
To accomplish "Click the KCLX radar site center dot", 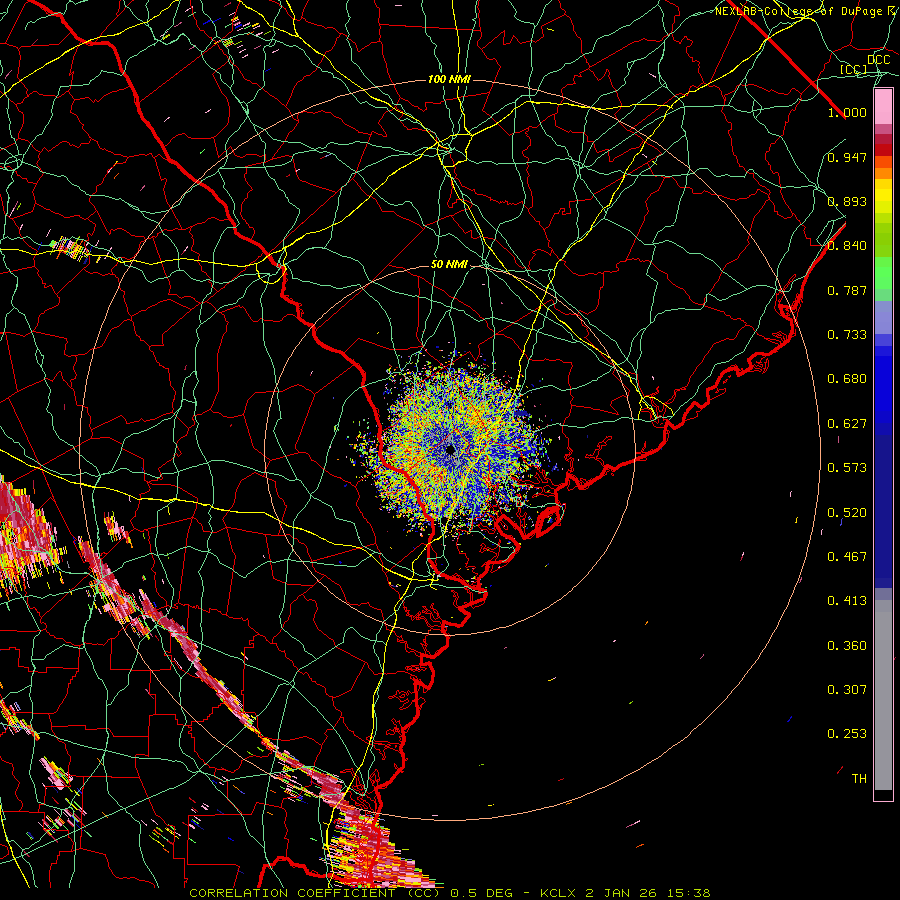I will coord(451,449).
